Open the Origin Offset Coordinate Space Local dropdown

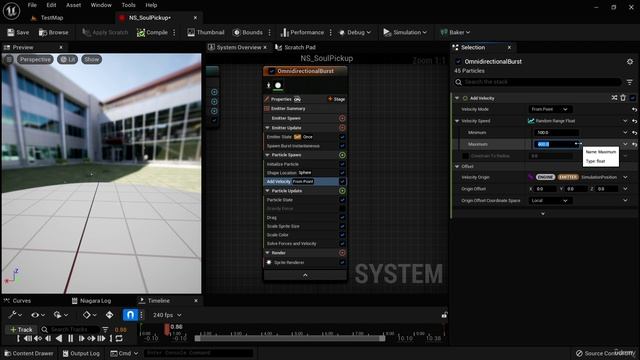coord(550,201)
